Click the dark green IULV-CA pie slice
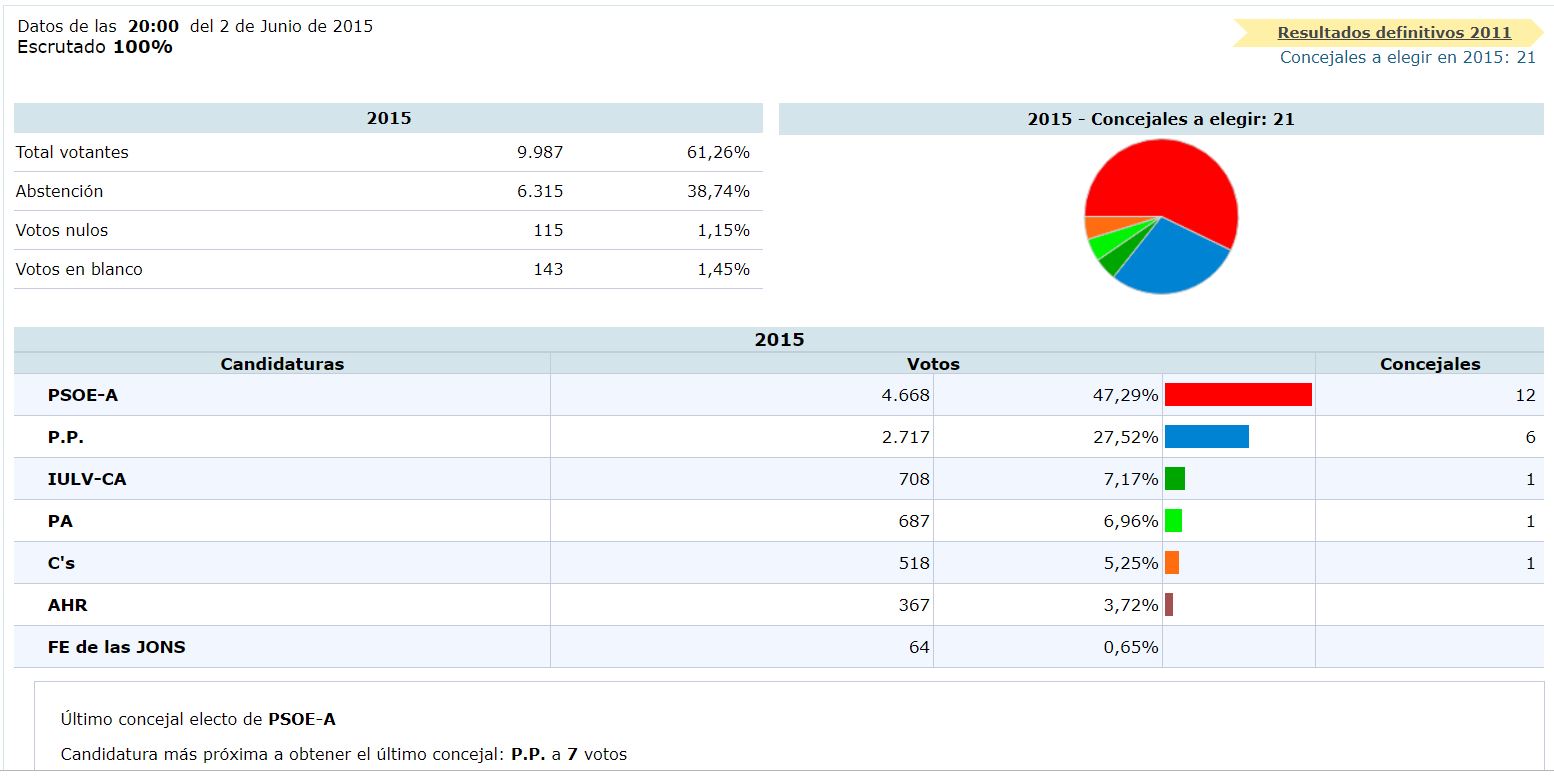1554x776 pixels. coord(1109,265)
